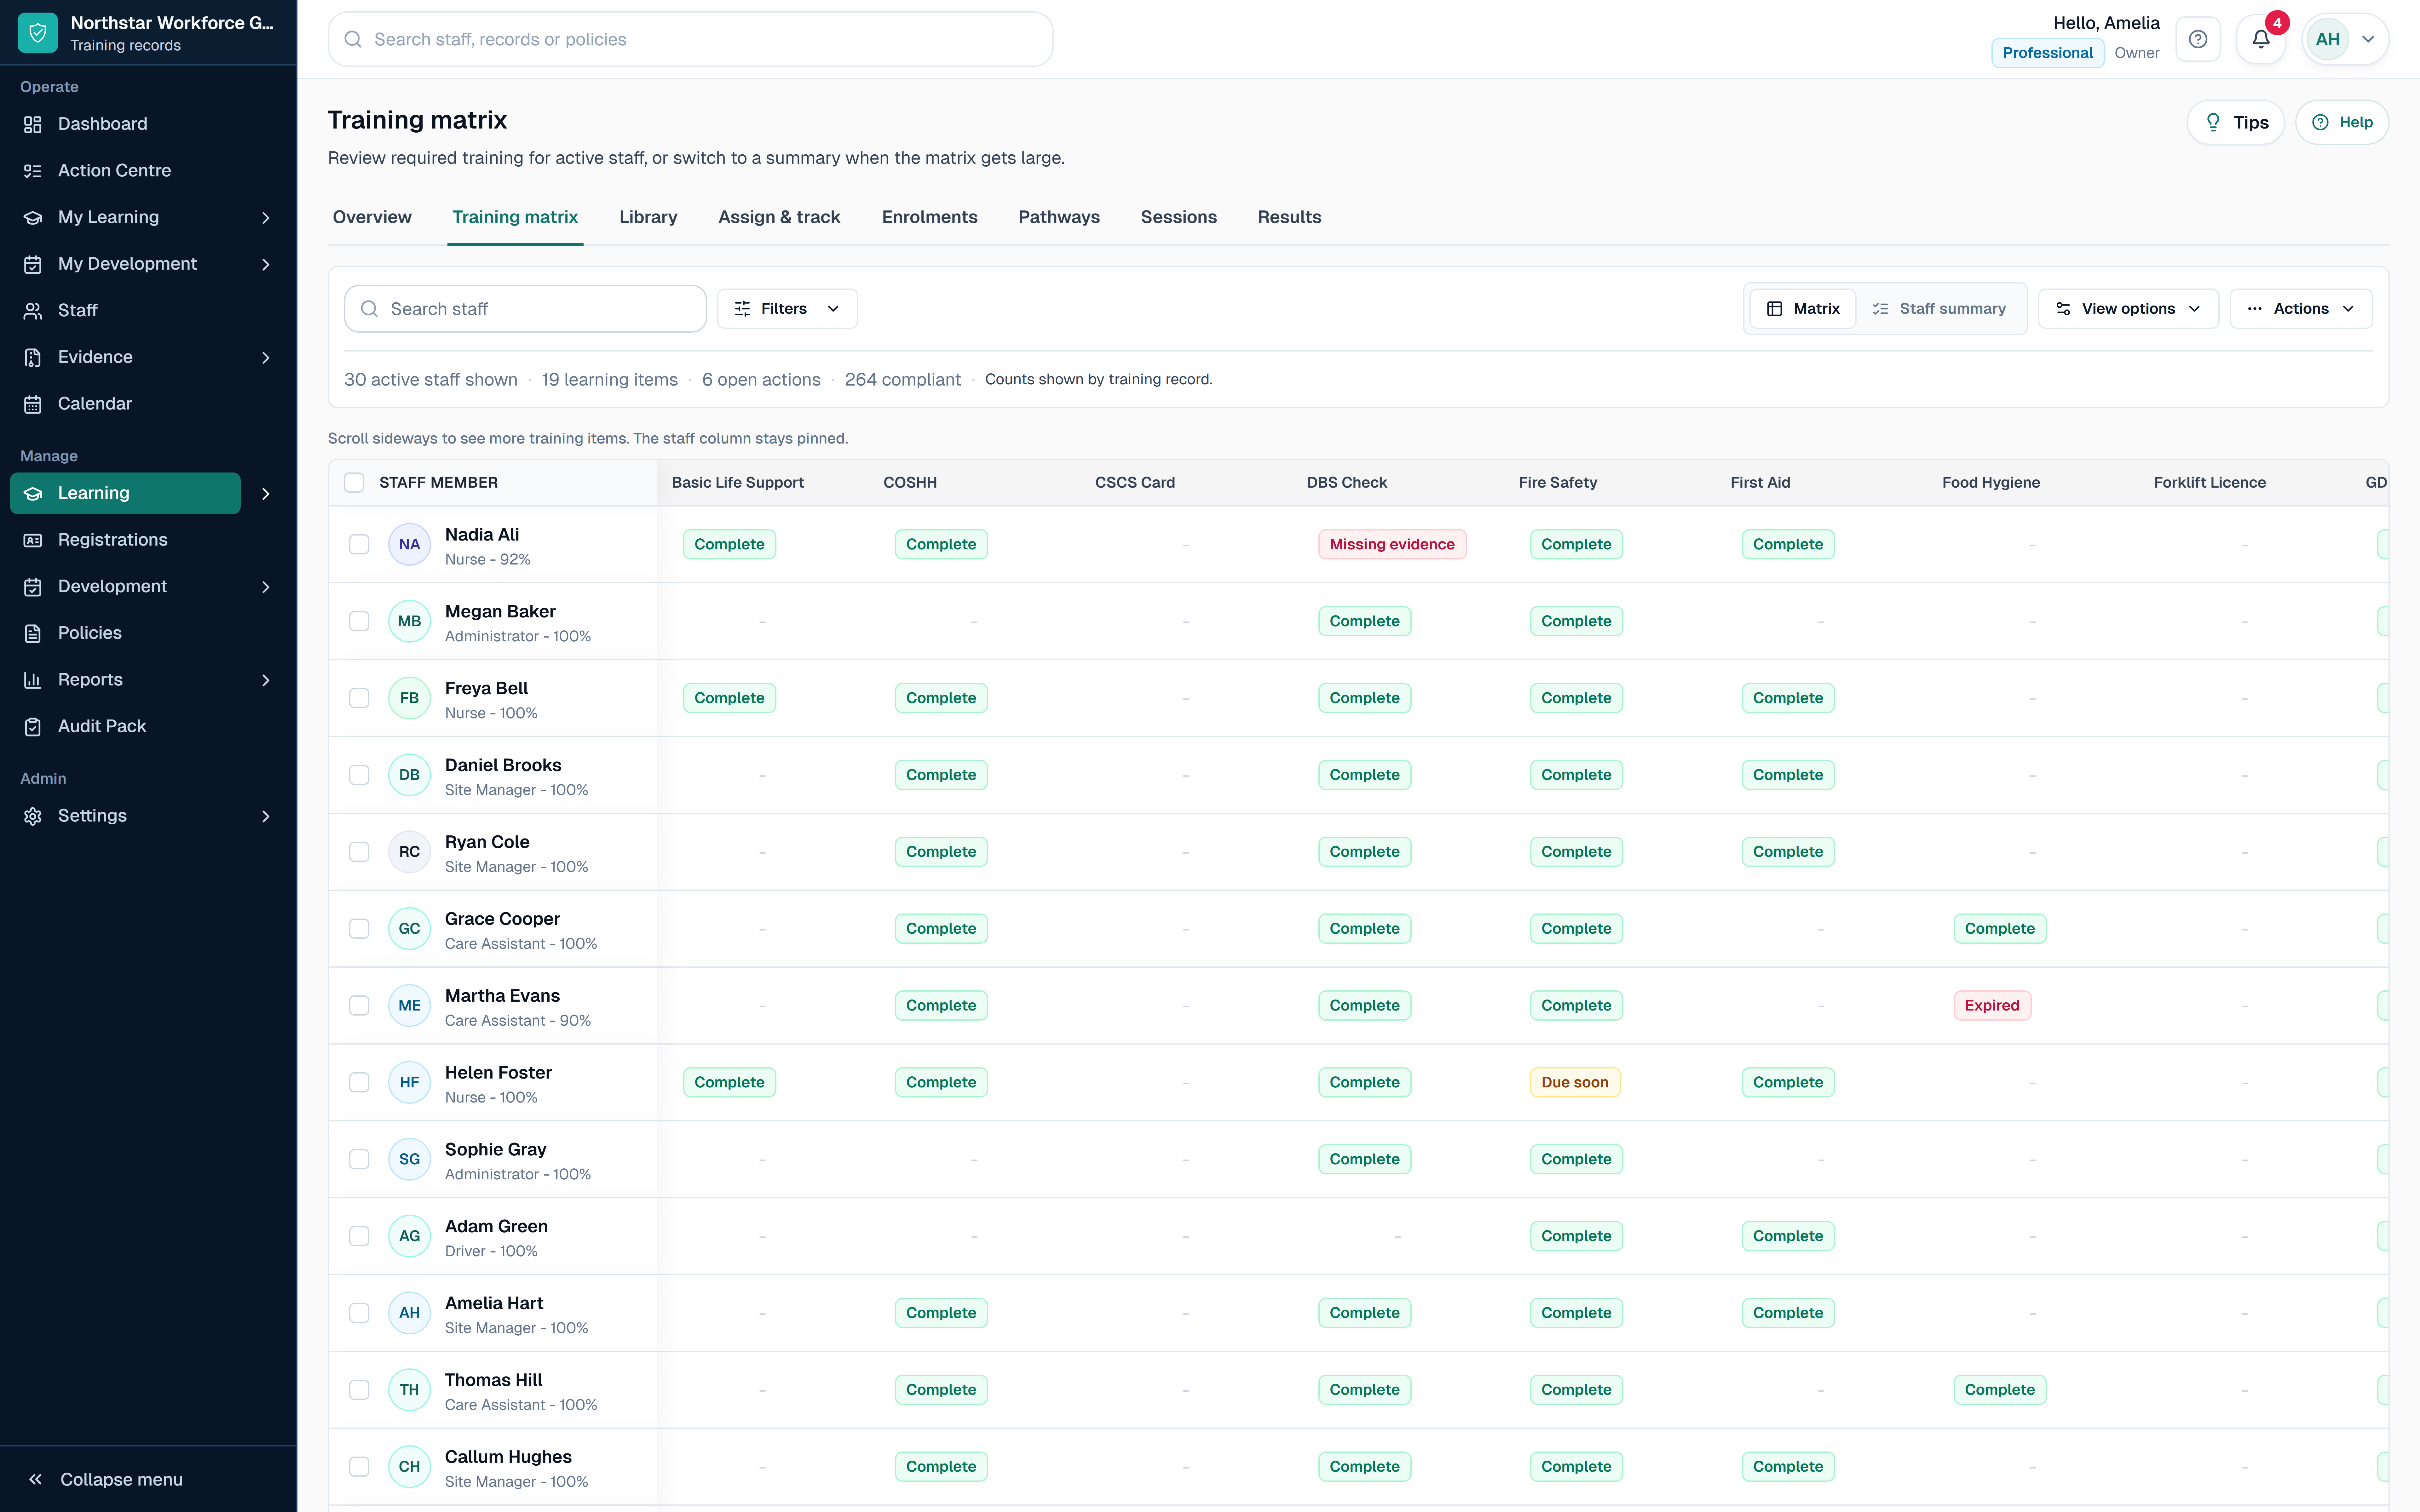Open the account menu chevron
The width and height of the screenshot is (2420, 1512).
[x=2368, y=39]
